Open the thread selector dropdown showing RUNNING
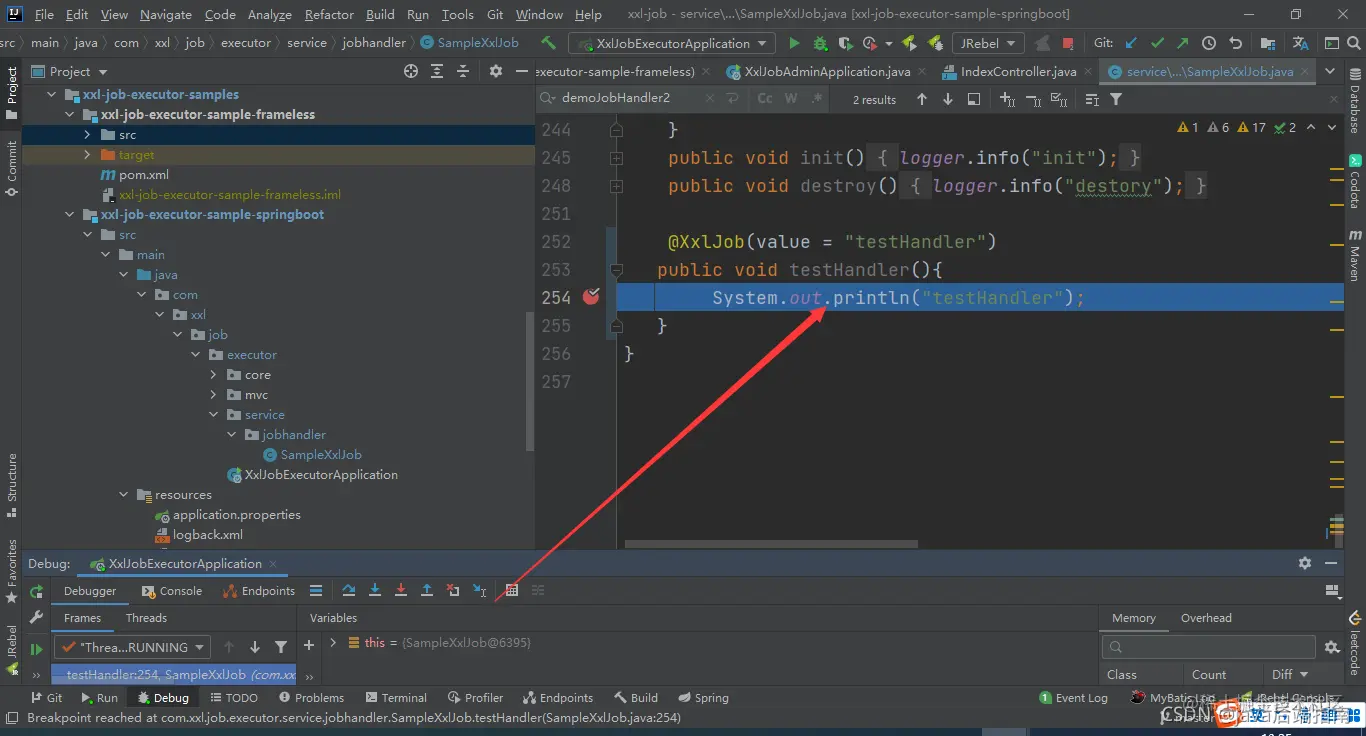Viewport: 1366px width, 736px height. [131, 647]
